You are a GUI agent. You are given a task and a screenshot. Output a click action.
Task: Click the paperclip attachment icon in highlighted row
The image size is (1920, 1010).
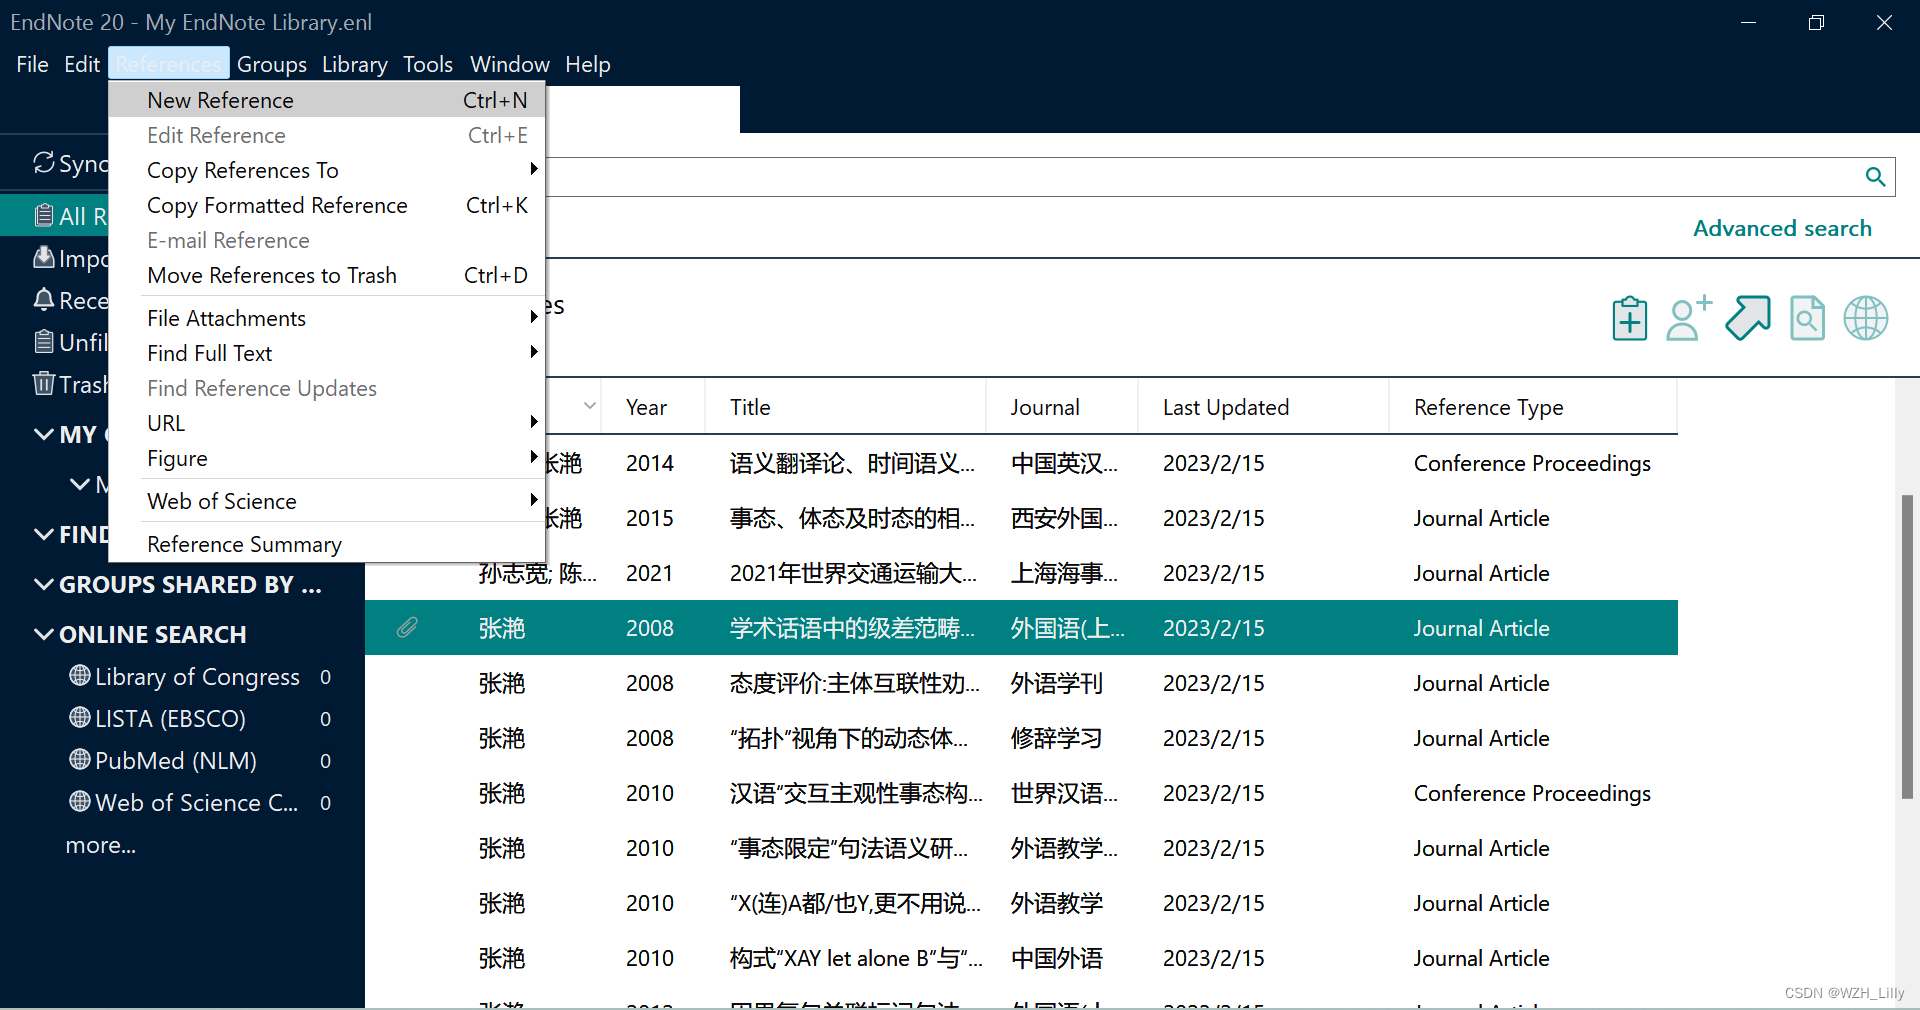407,628
